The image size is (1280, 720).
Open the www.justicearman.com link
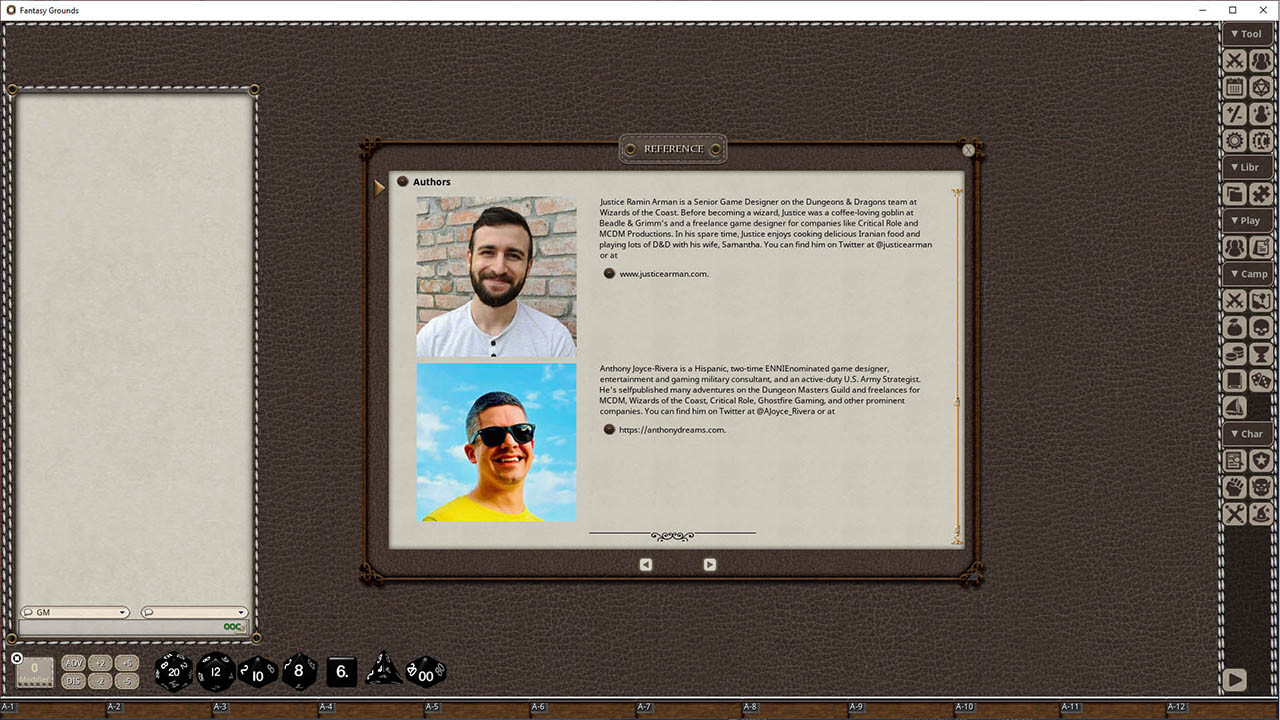pyautogui.click(x=663, y=273)
